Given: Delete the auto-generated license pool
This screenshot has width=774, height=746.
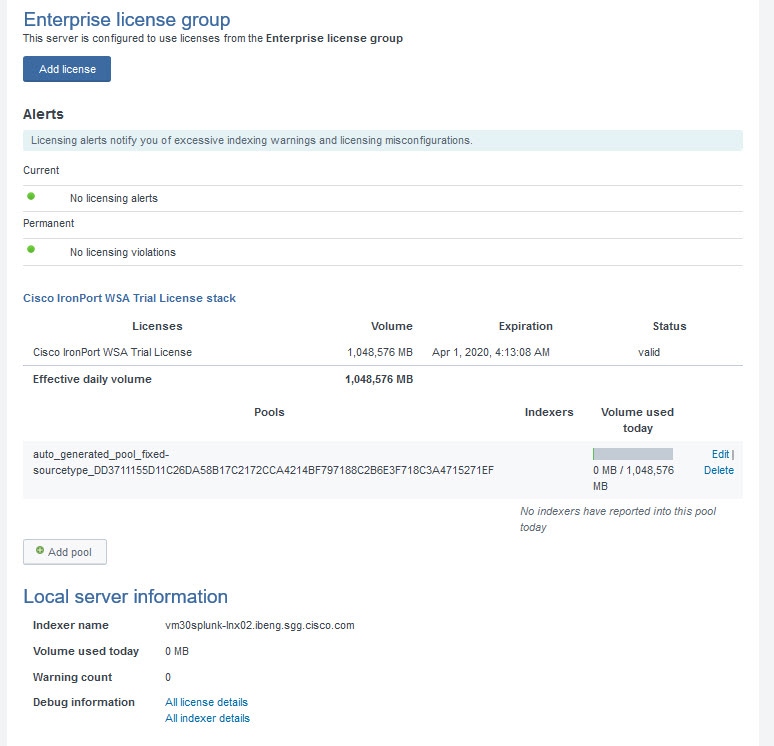Looking at the screenshot, I should pos(719,470).
